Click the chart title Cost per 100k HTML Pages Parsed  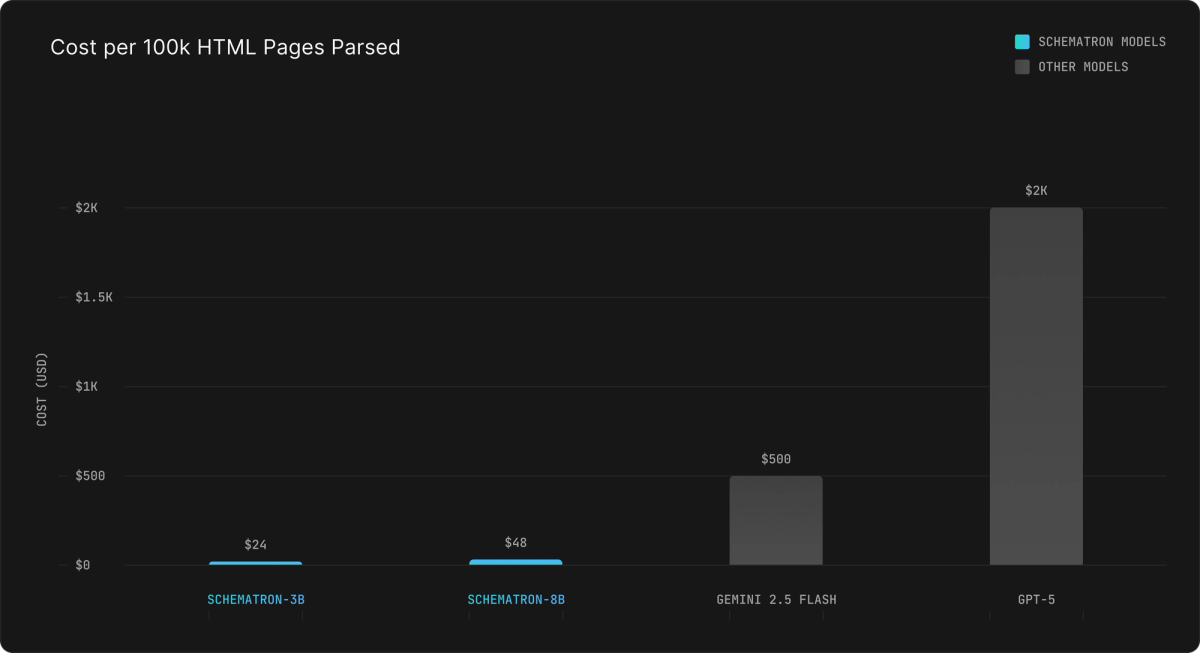point(226,47)
